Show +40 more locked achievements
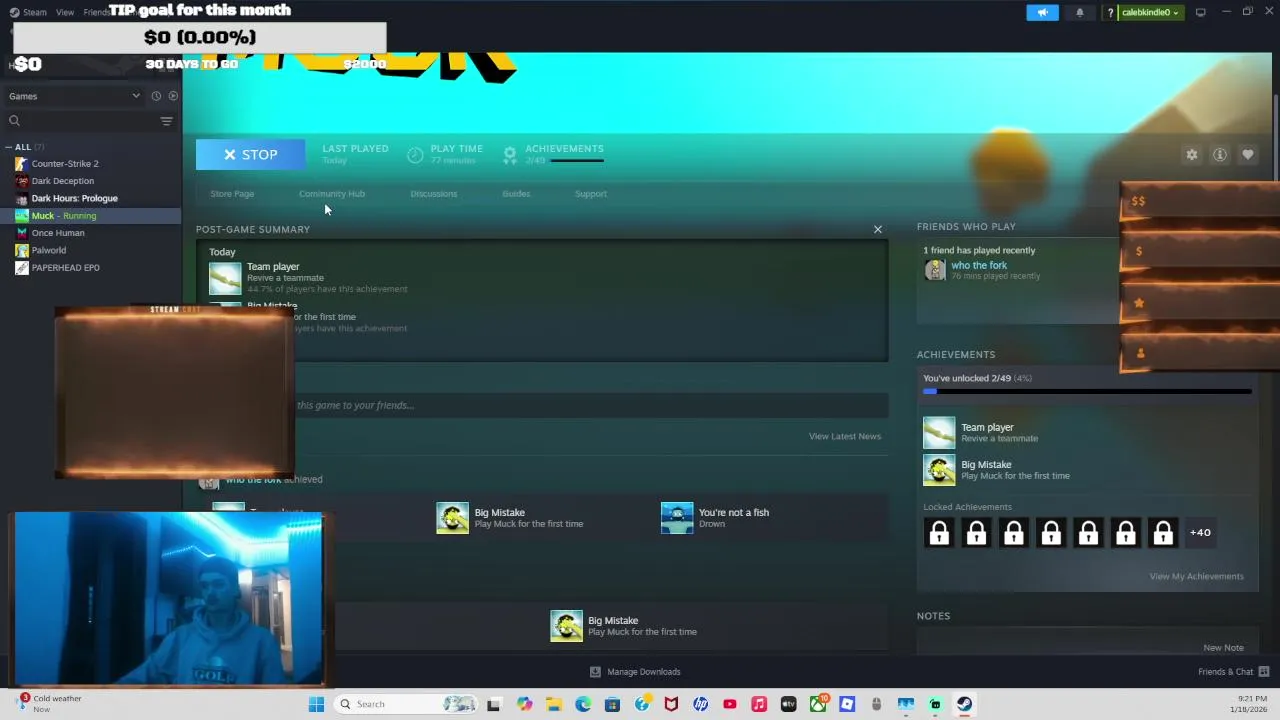This screenshot has width=1280, height=720. click(1200, 533)
